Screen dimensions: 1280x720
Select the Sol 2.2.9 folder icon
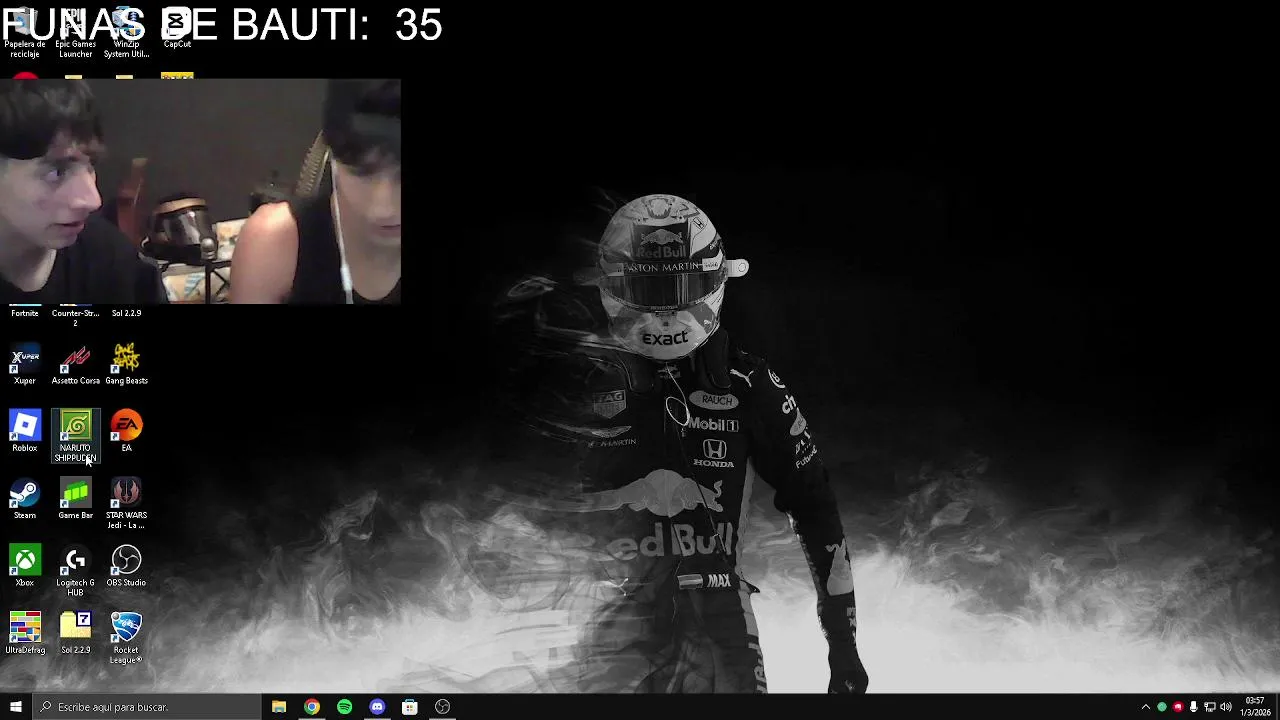point(75,633)
